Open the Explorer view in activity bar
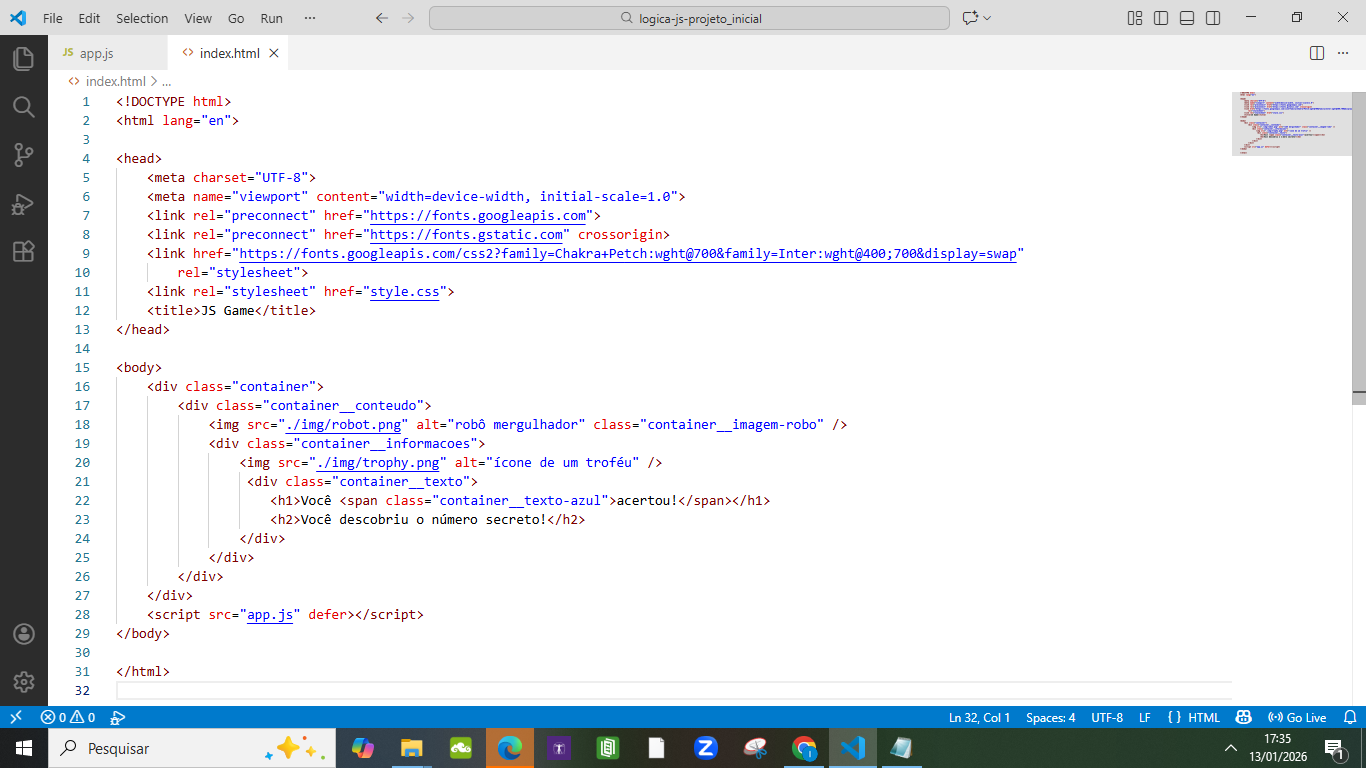Viewport: 1366px width, 768px height. pyautogui.click(x=23, y=59)
